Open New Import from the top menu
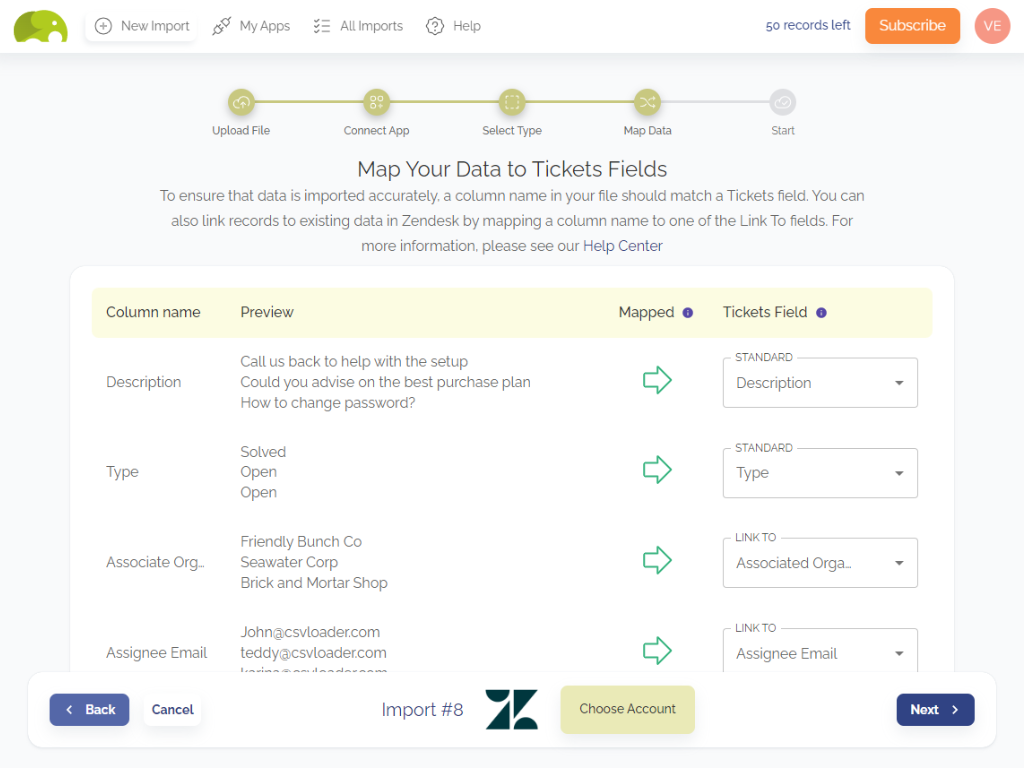Viewport: 1024px width, 768px height. [142, 26]
